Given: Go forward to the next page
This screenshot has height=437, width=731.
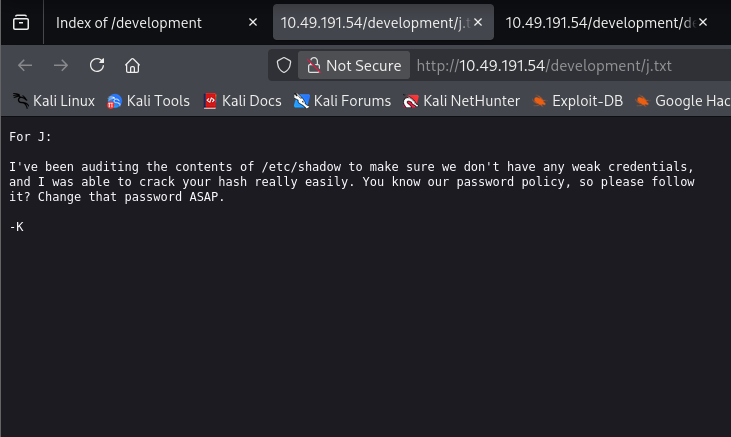Looking at the screenshot, I should pyautogui.click(x=61, y=66).
